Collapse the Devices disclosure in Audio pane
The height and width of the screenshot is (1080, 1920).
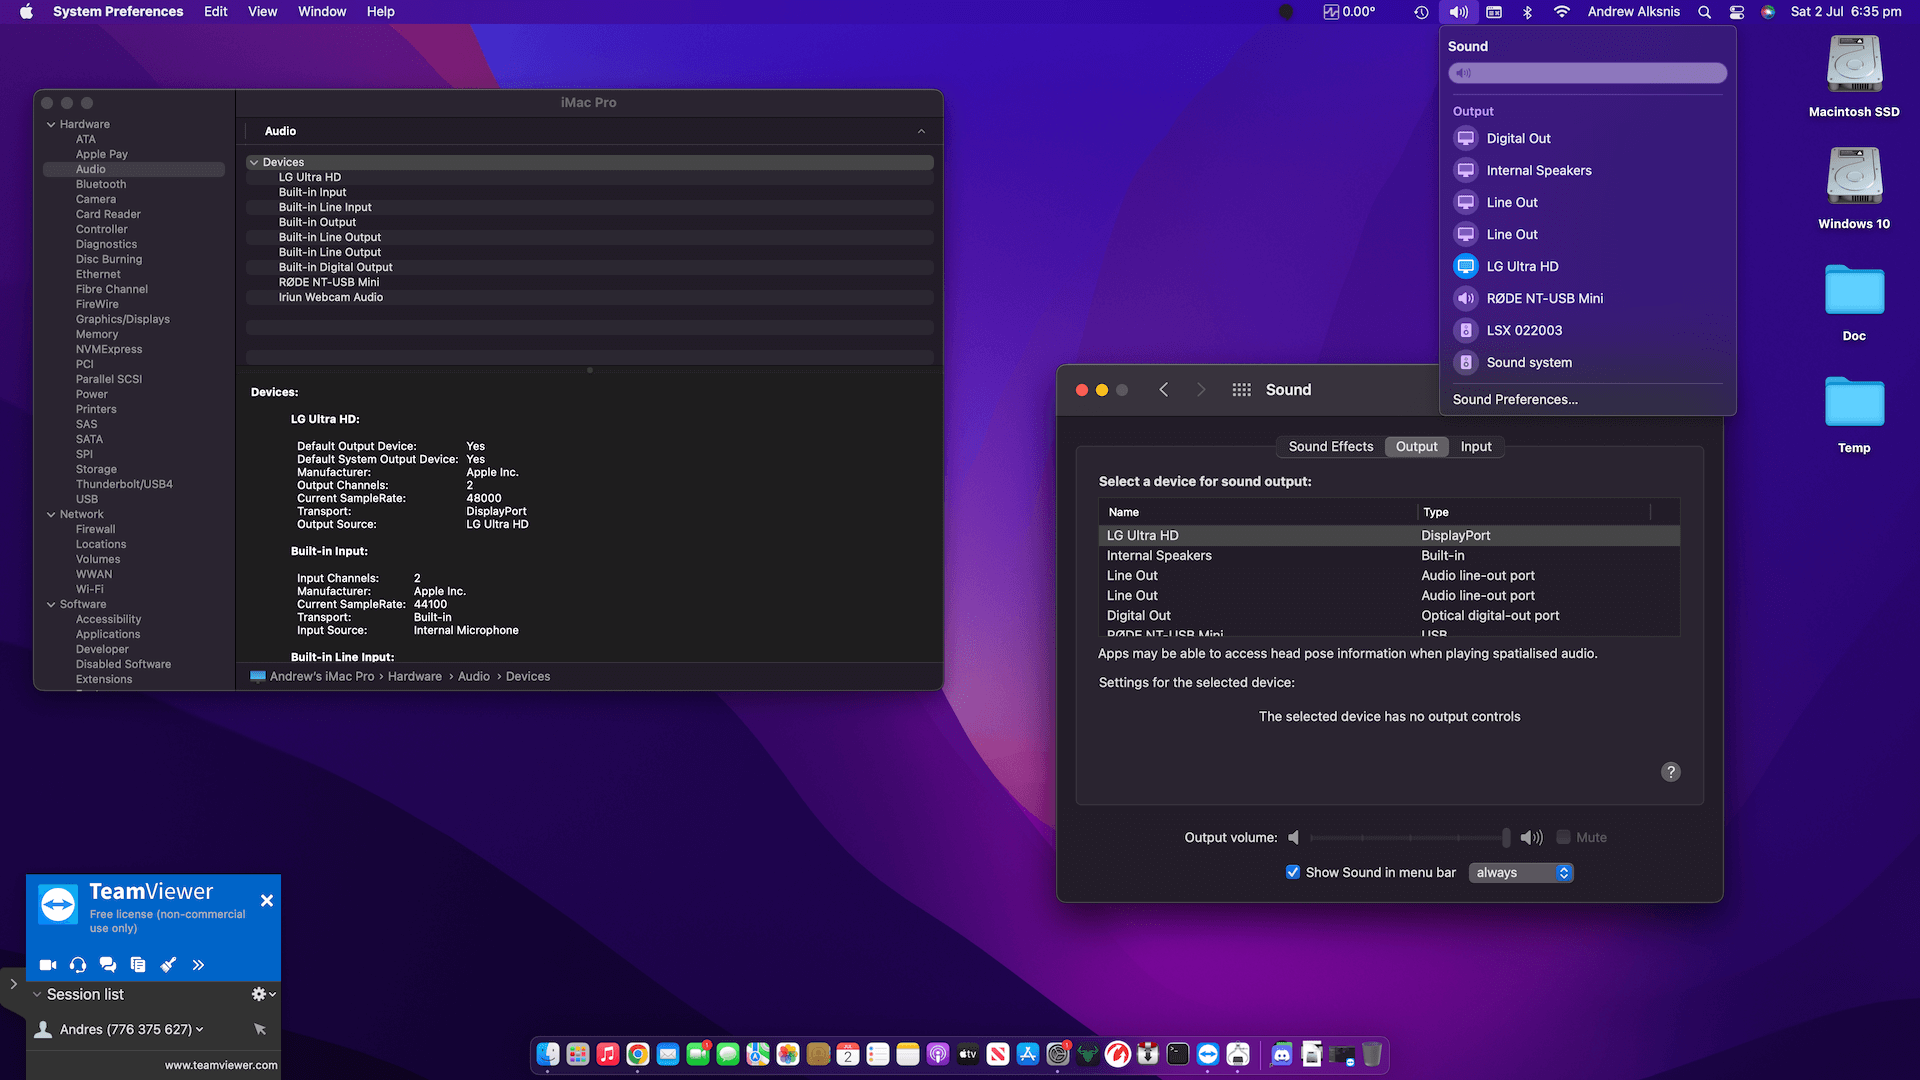point(255,161)
